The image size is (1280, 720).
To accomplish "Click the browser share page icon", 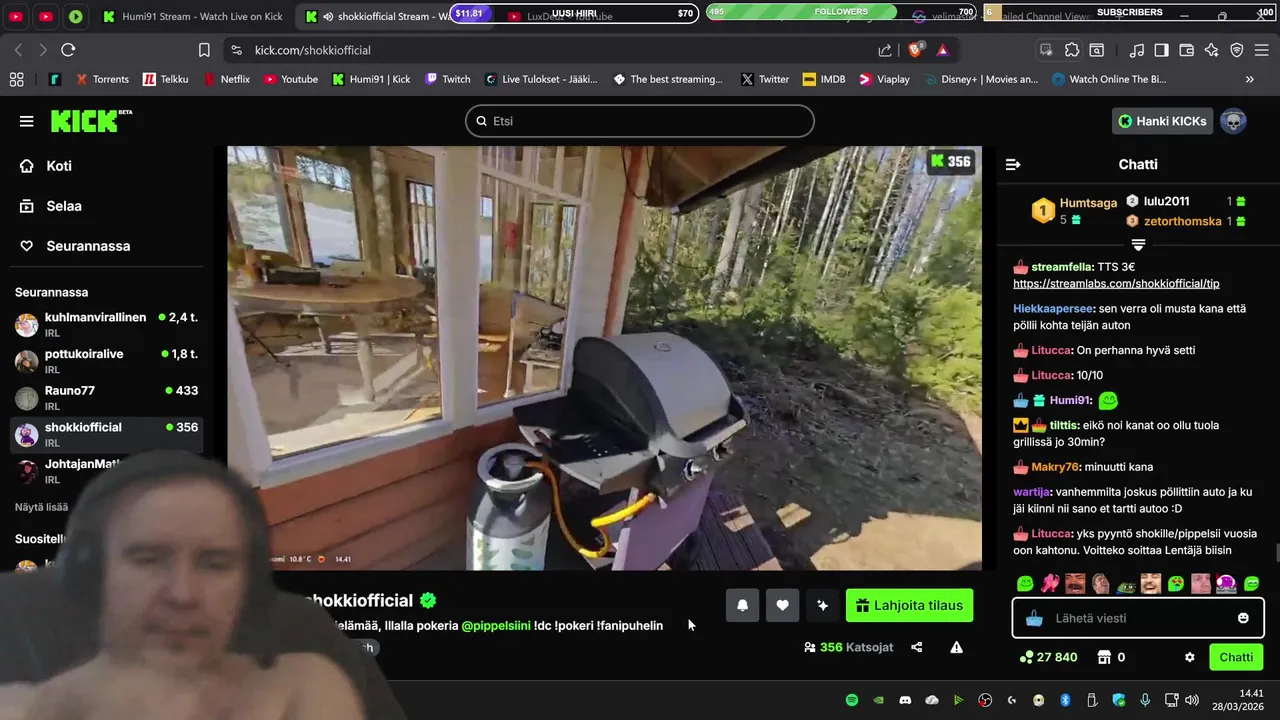I will (x=885, y=50).
